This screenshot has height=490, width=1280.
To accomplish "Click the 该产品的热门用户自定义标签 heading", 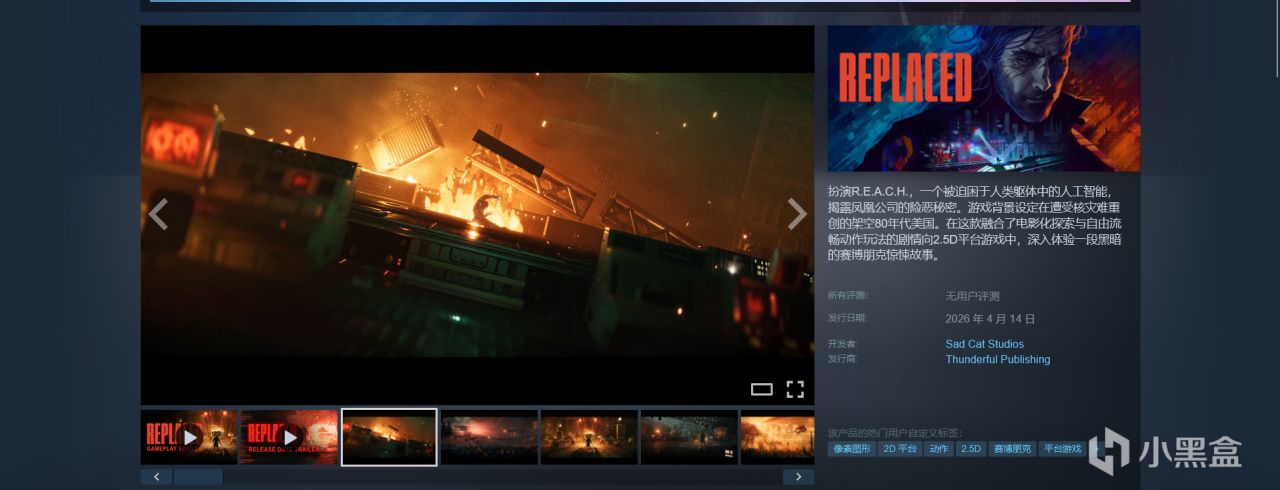I will (895, 432).
